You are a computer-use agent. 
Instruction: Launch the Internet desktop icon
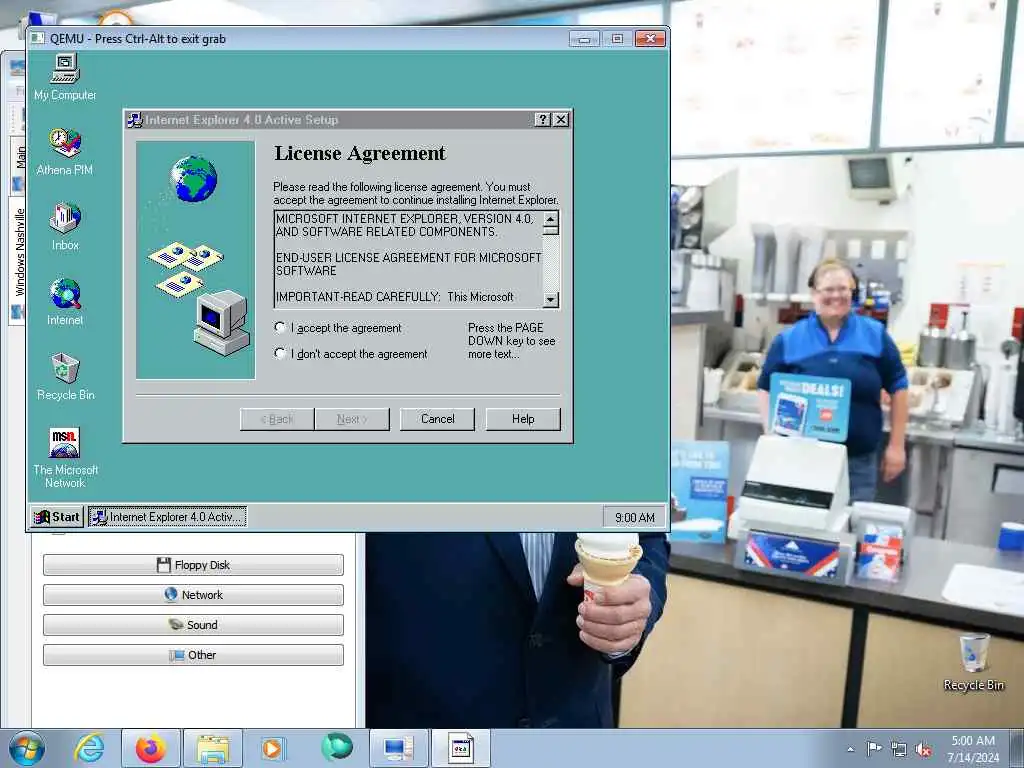(65, 301)
